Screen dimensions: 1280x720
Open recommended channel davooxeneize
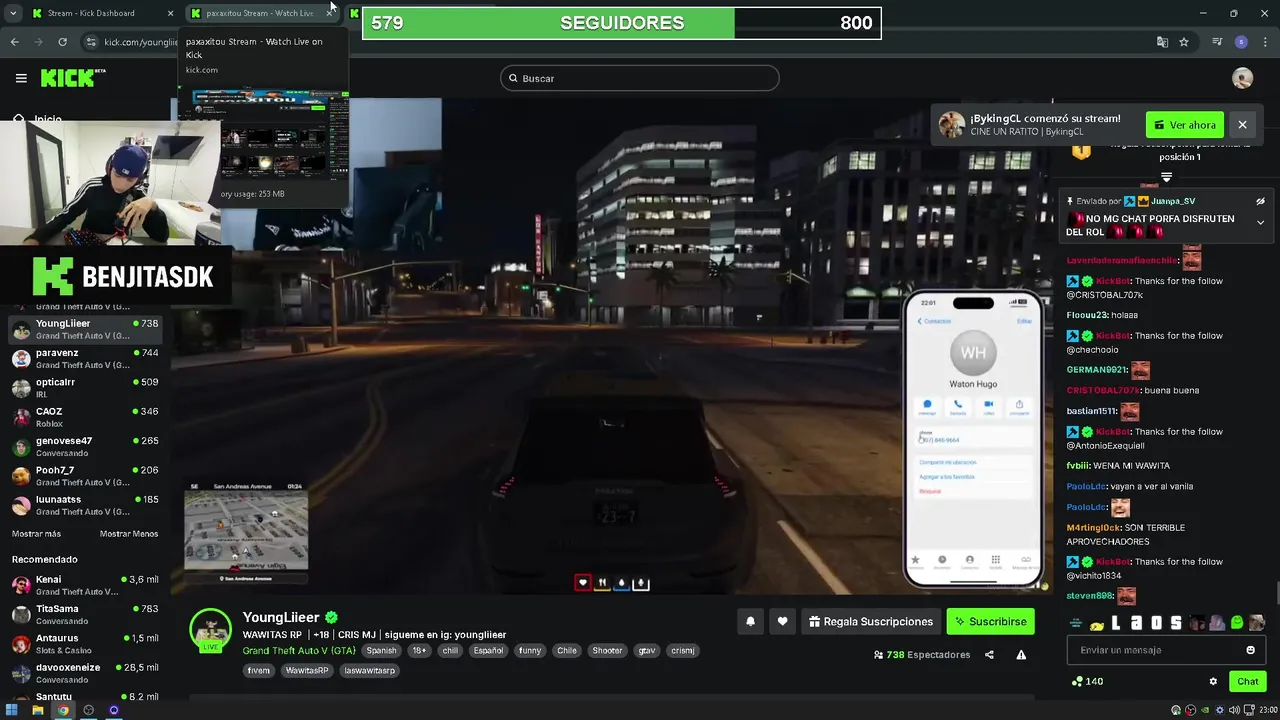click(85, 673)
